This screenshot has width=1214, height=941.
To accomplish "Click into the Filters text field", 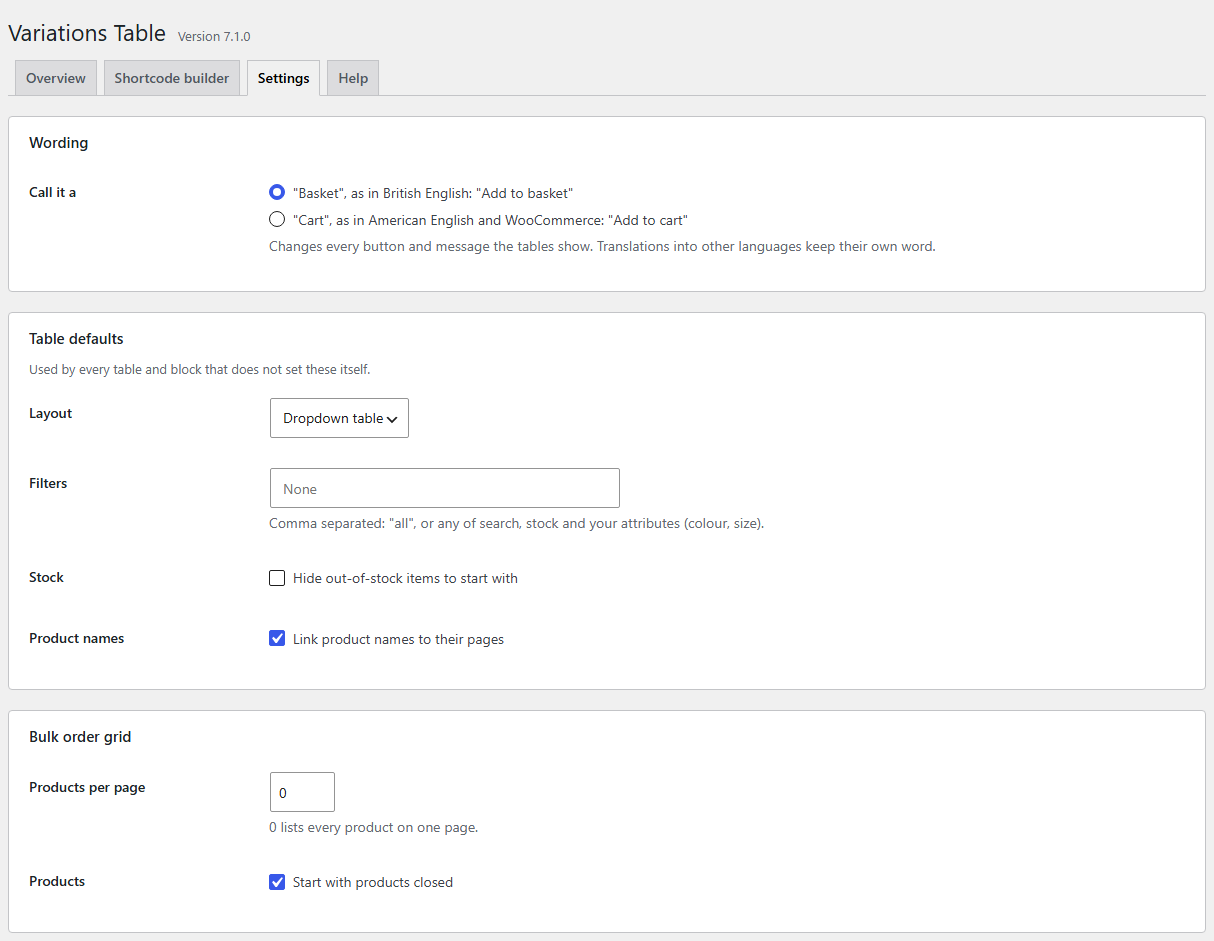I will tap(445, 488).
